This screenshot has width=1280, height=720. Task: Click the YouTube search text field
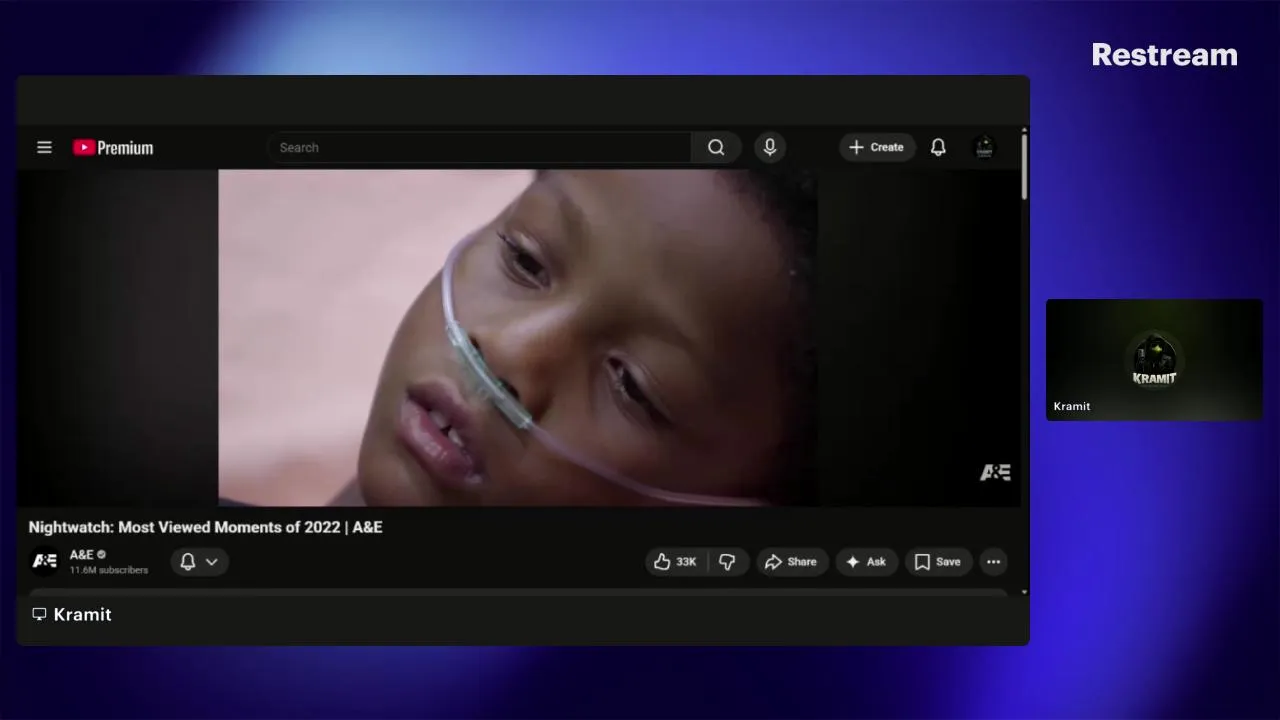coord(479,147)
